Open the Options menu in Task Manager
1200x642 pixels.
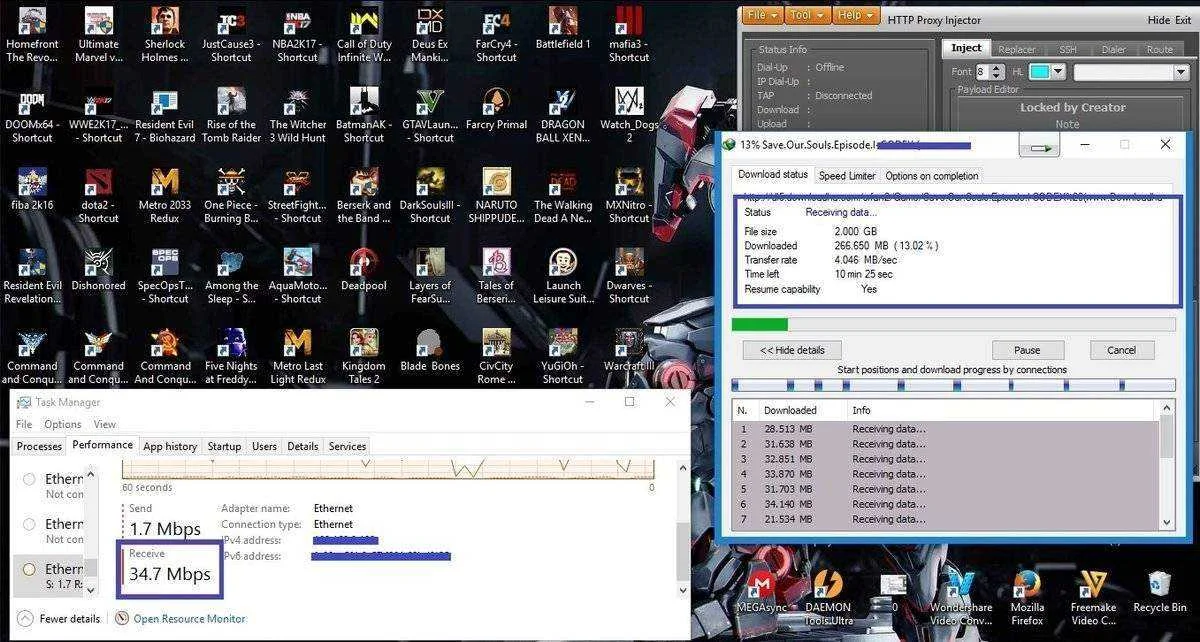[63, 424]
